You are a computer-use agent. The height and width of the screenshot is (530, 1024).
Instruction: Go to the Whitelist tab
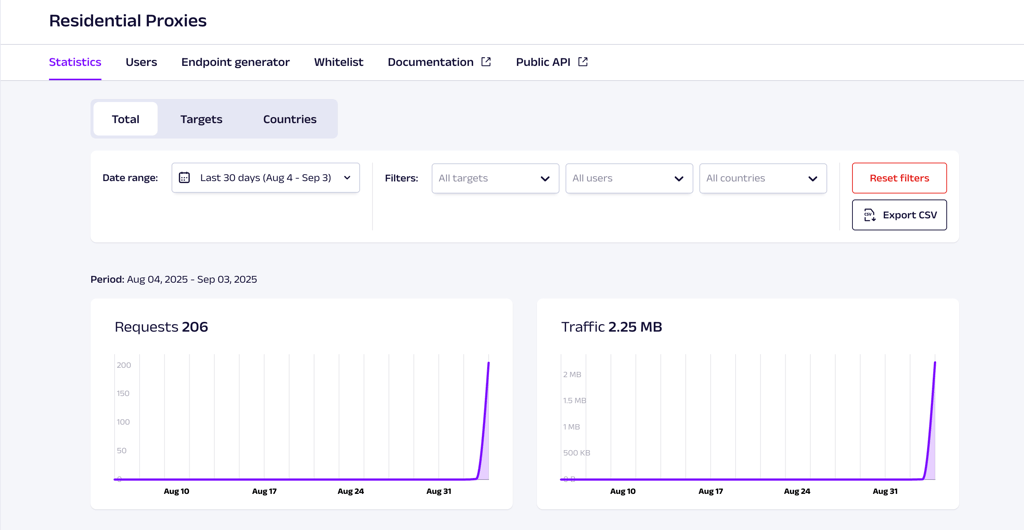point(338,62)
